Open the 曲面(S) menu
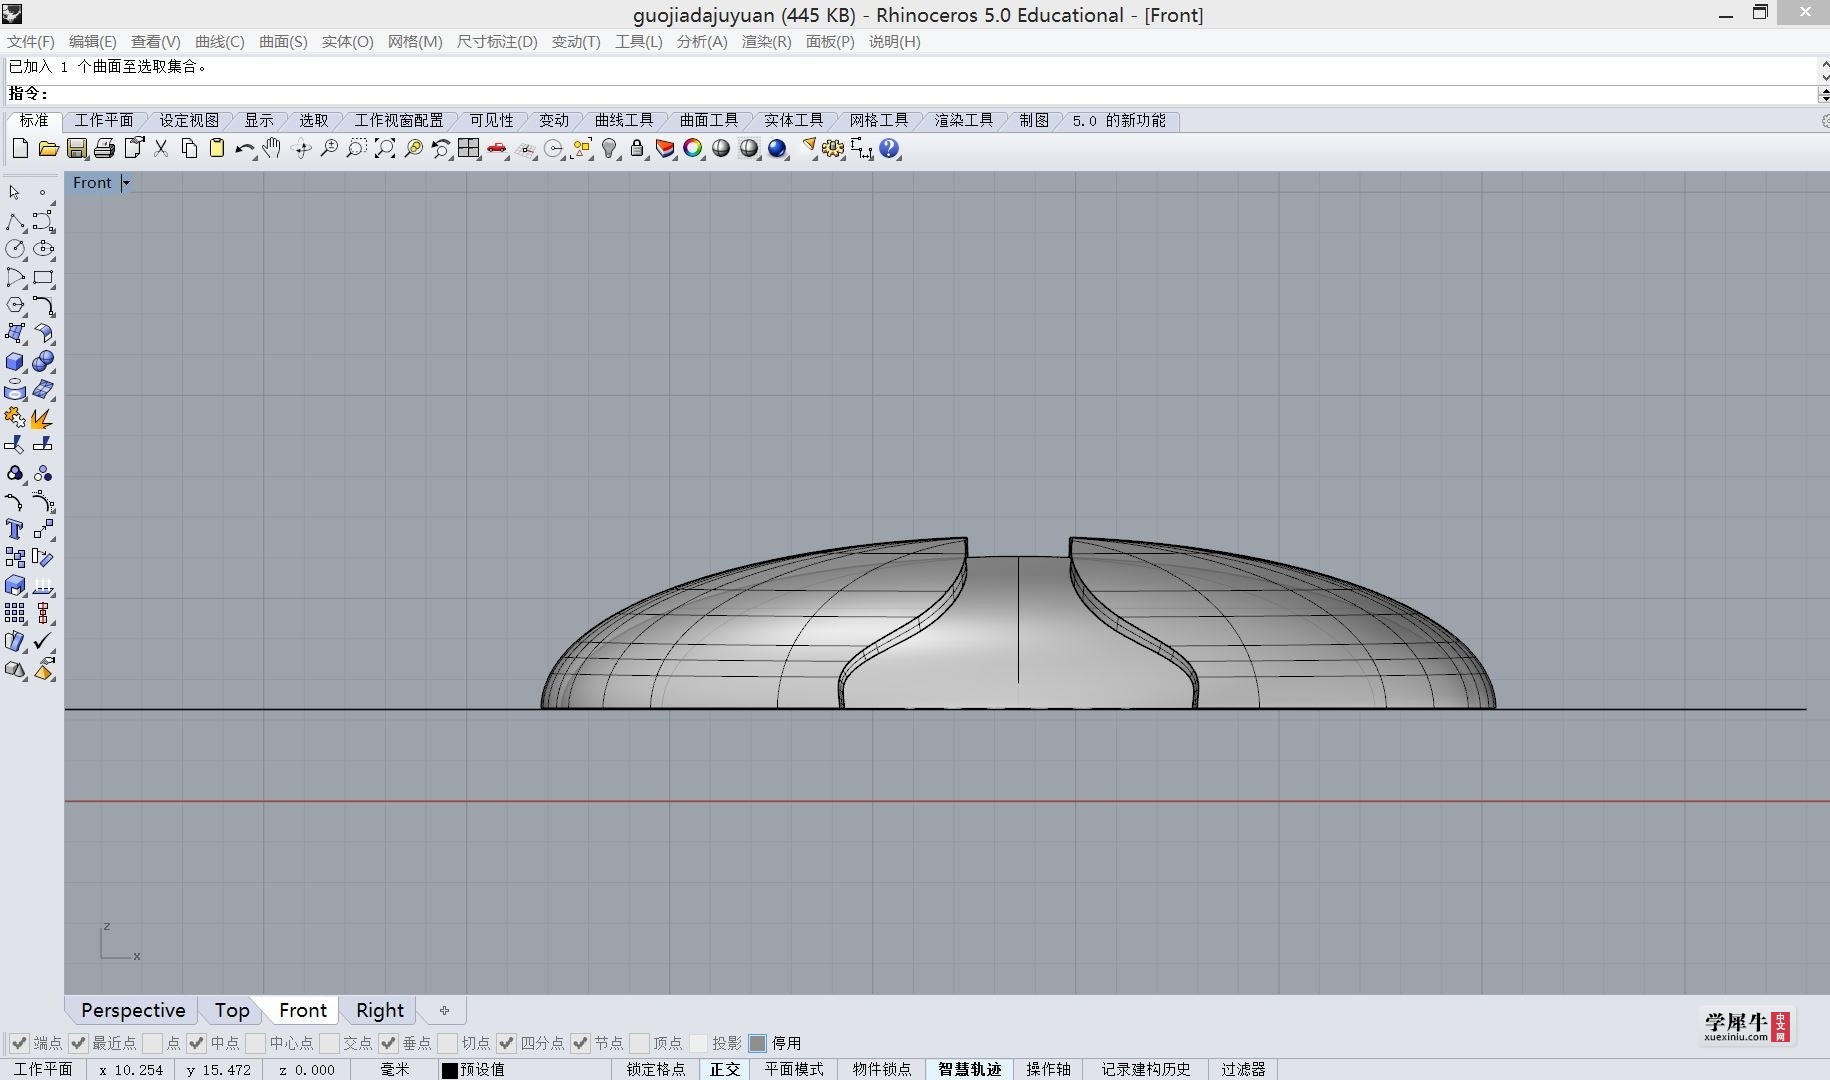 (x=283, y=41)
